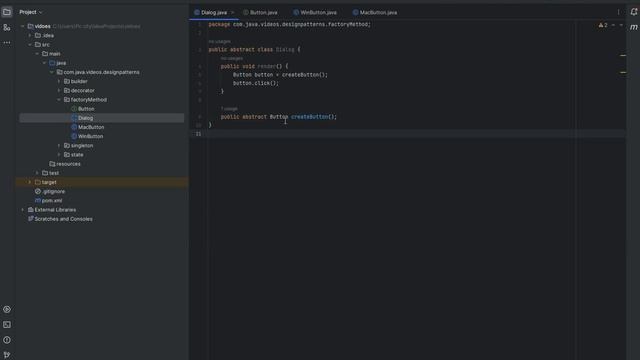This screenshot has height=360, width=640.
Task: Click the MacButton class icon in tree
Action: tap(74, 127)
